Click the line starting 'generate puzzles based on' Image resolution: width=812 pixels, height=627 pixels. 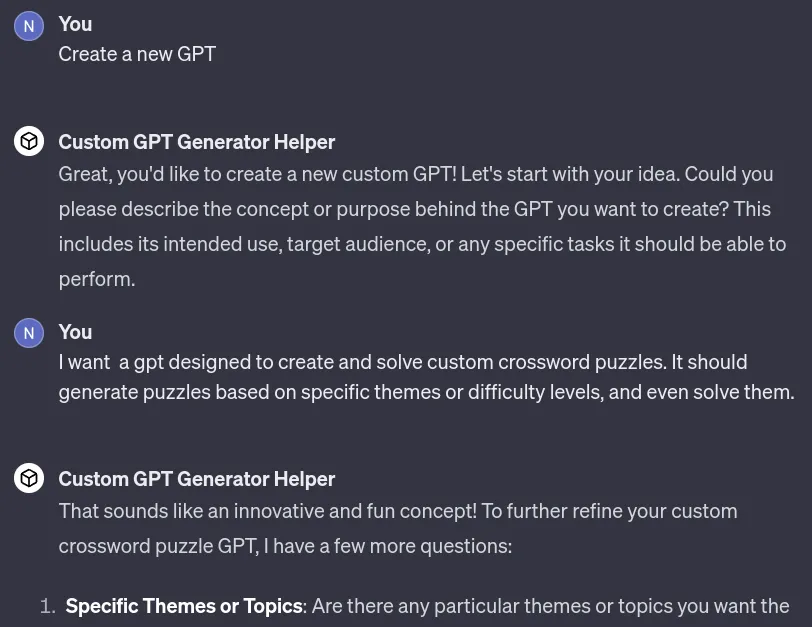click(426, 392)
